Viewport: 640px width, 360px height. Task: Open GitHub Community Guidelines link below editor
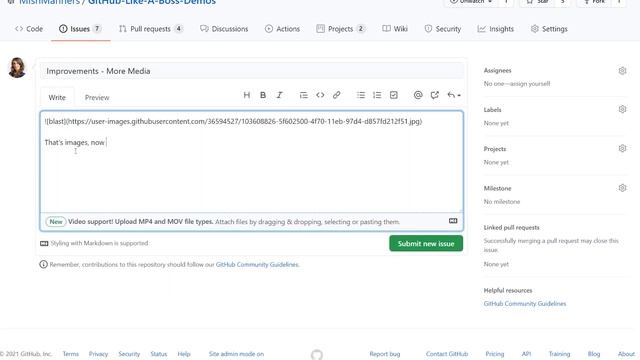coord(257,264)
